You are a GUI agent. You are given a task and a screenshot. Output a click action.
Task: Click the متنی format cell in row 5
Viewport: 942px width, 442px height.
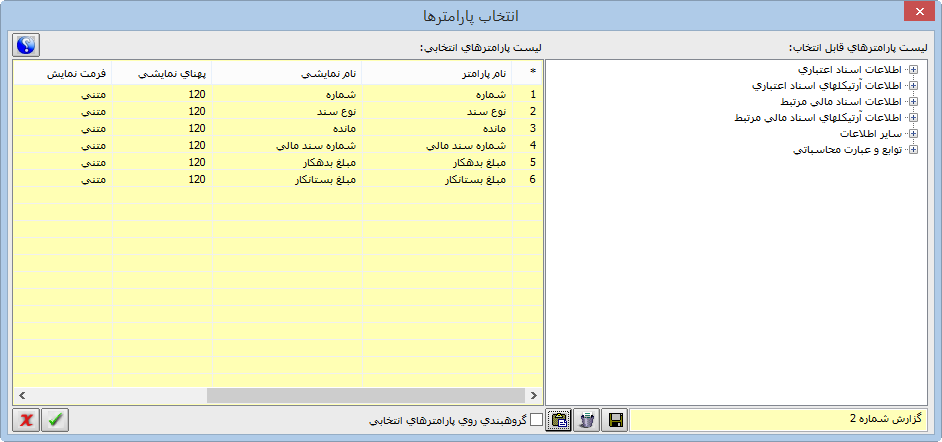(x=62, y=162)
